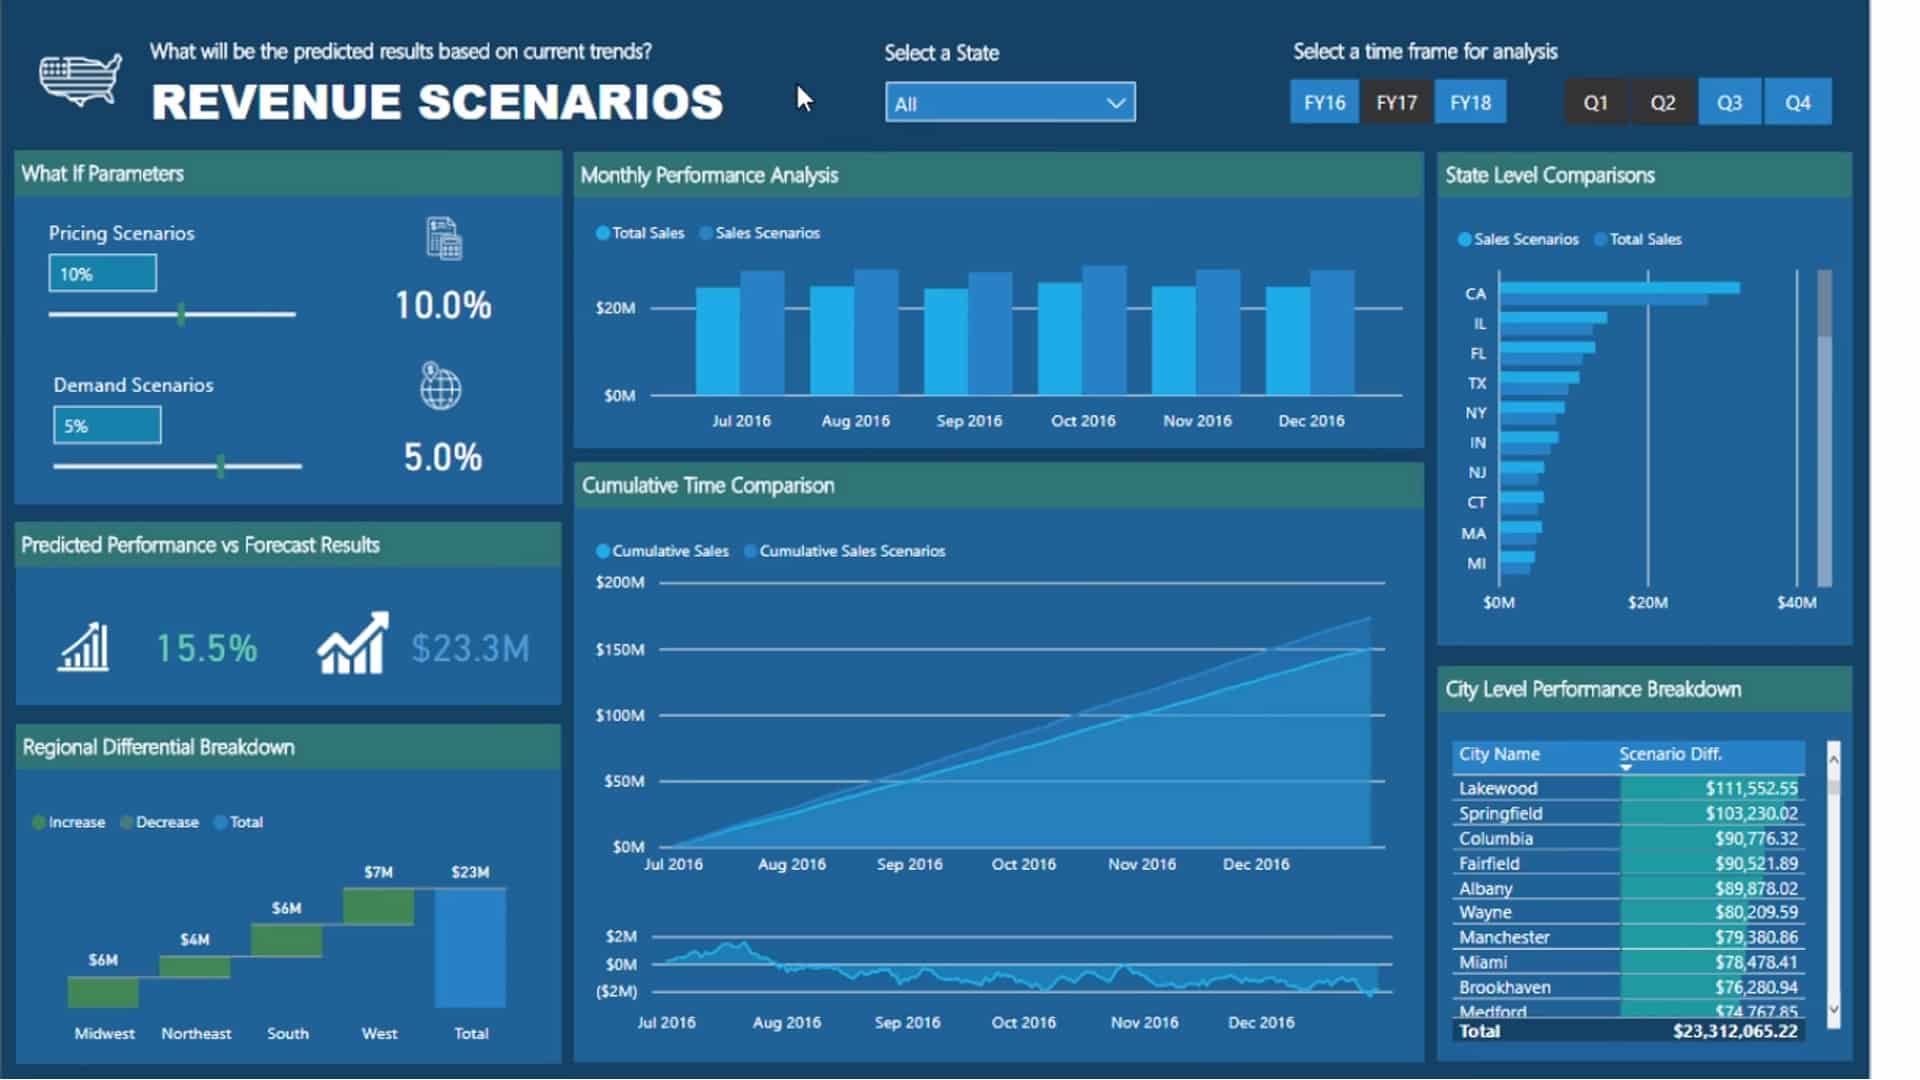This screenshot has width=1920, height=1080.
Task: Select the Manchester city row
Action: point(1628,937)
